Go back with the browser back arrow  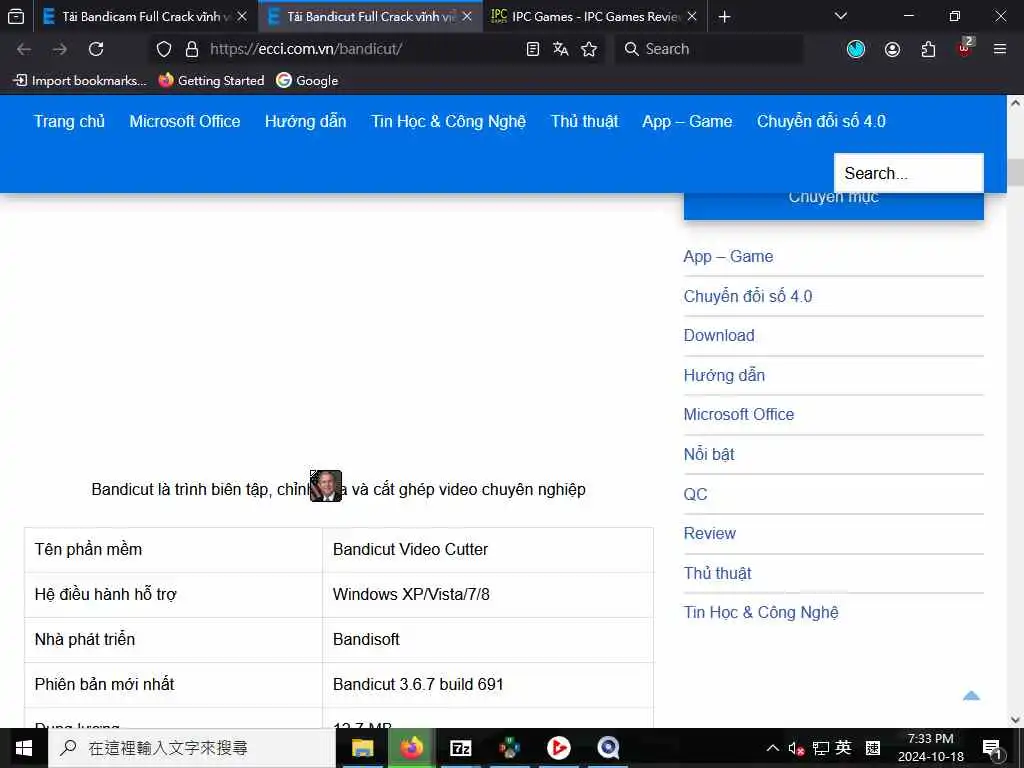point(24,49)
